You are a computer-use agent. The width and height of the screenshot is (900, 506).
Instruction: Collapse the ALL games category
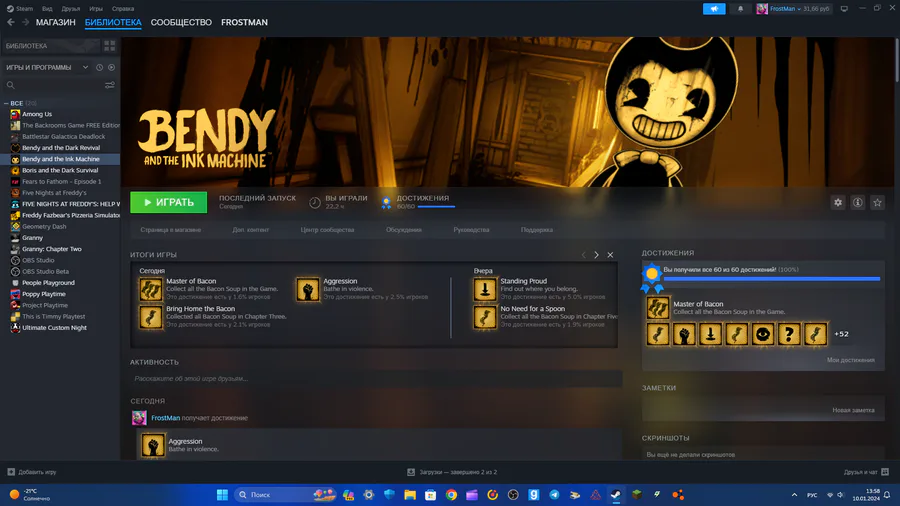tap(6, 103)
